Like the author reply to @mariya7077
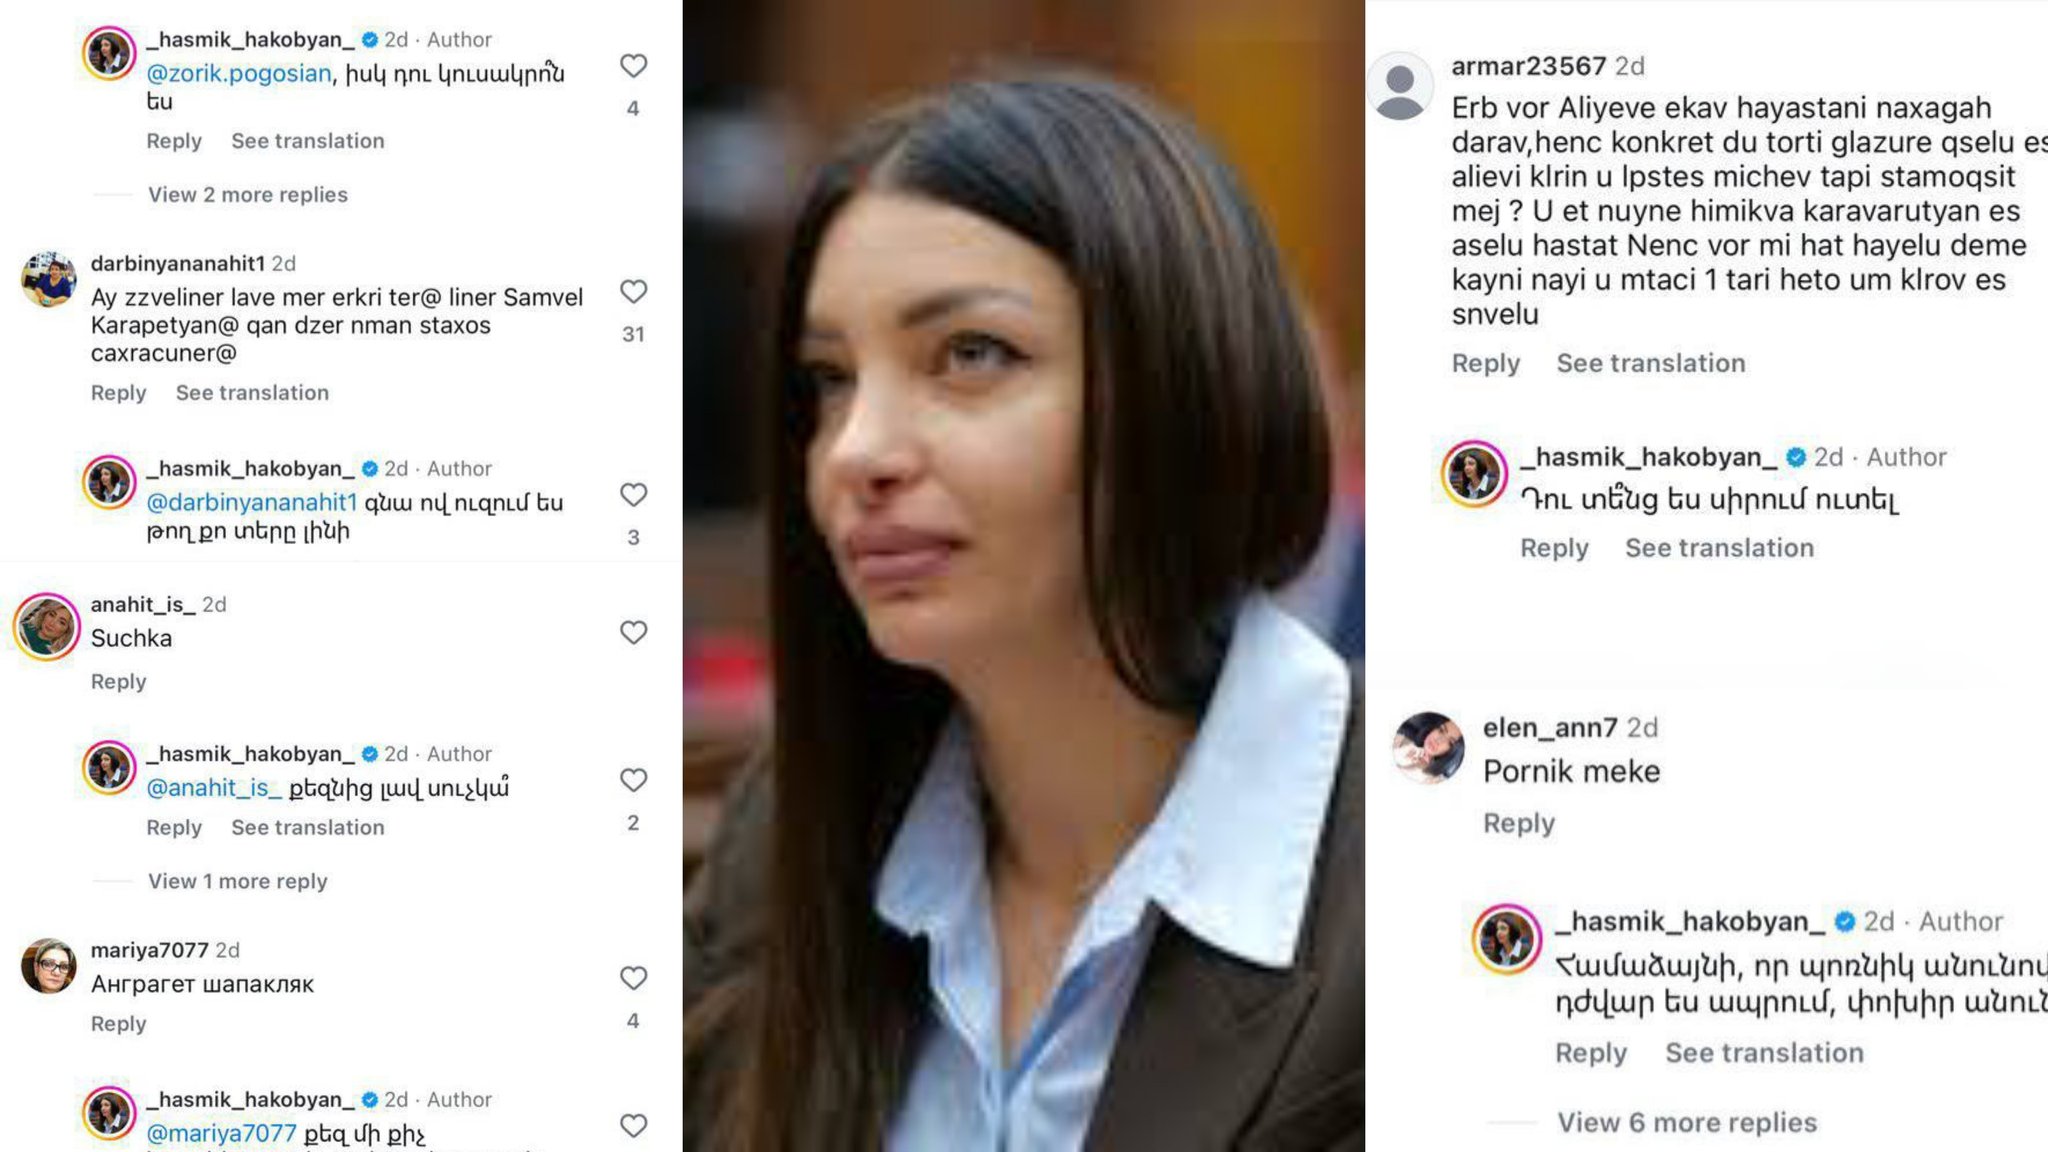Screen dimensions: 2048x1152 pyautogui.click(x=633, y=1125)
